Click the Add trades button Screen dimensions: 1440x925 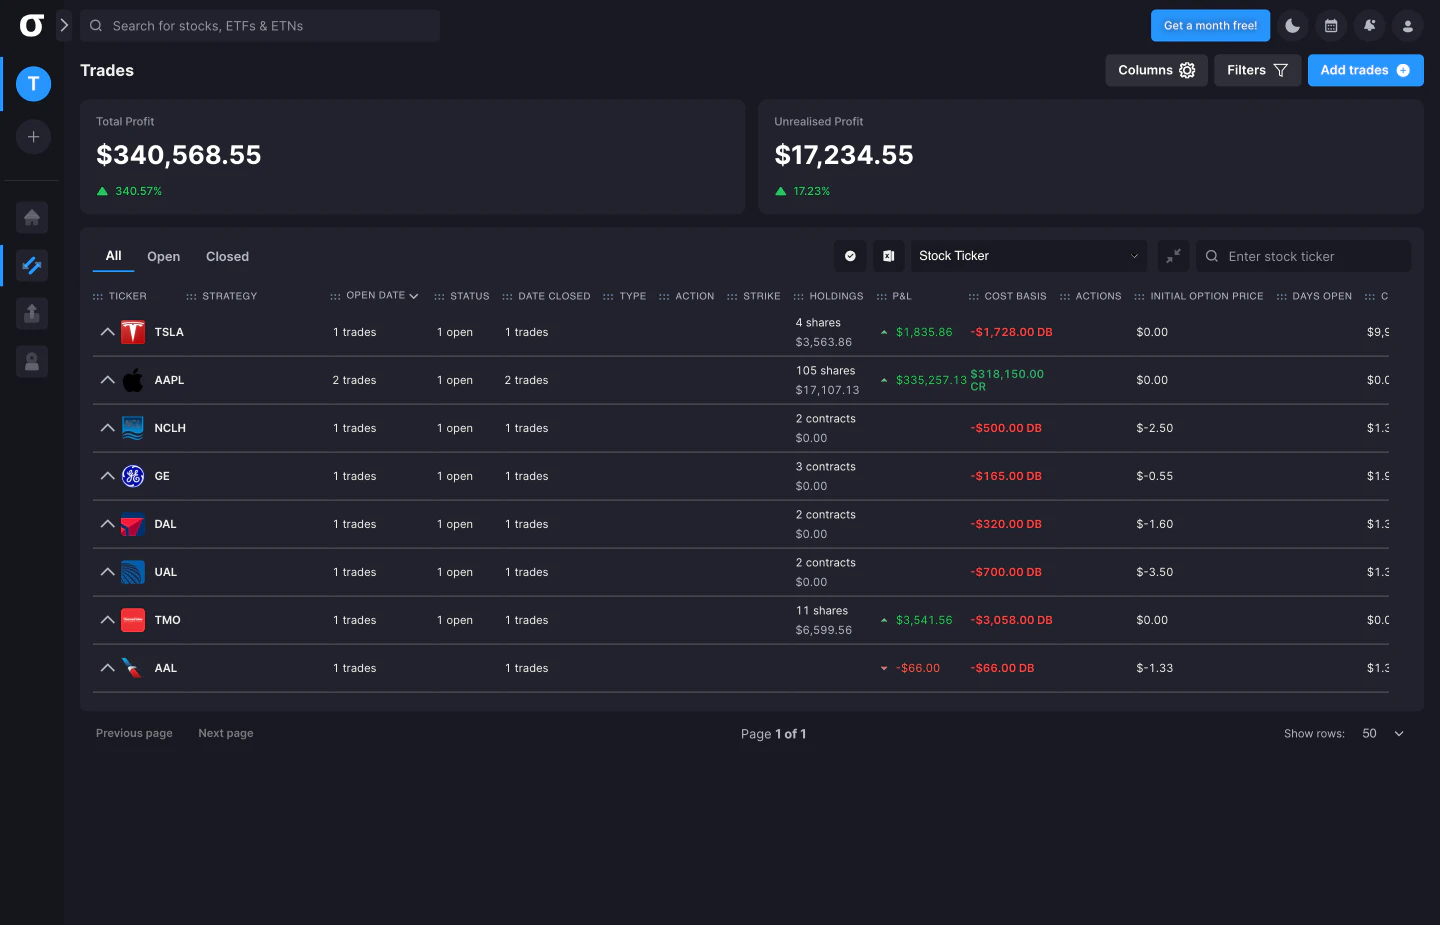pyautogui.click(x=1365, y=70)
